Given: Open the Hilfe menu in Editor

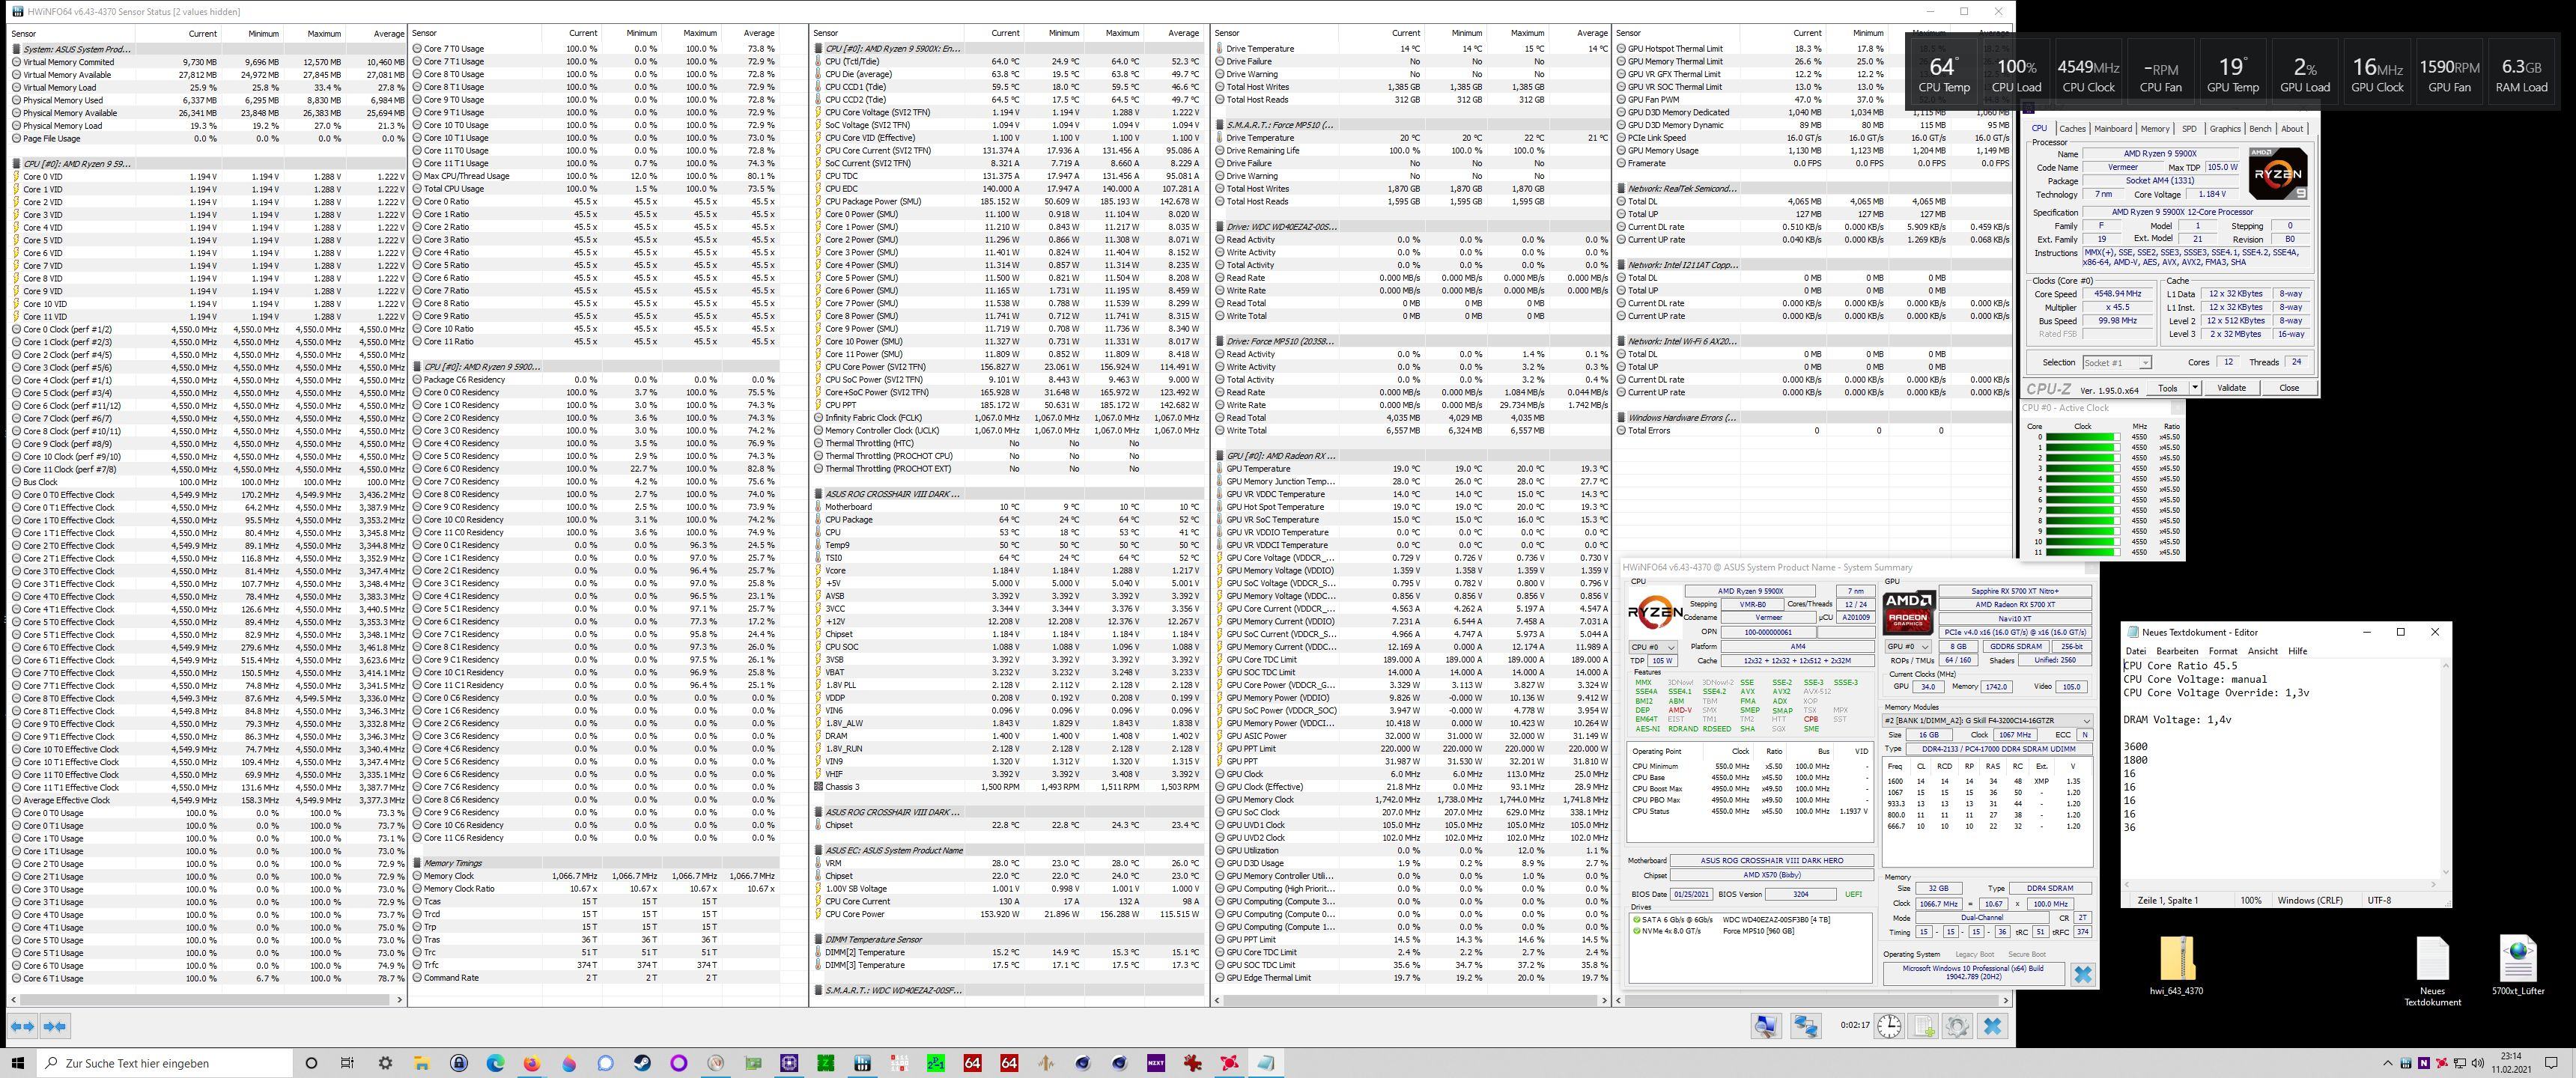Looking at the screenshot, I should 2297,651.
